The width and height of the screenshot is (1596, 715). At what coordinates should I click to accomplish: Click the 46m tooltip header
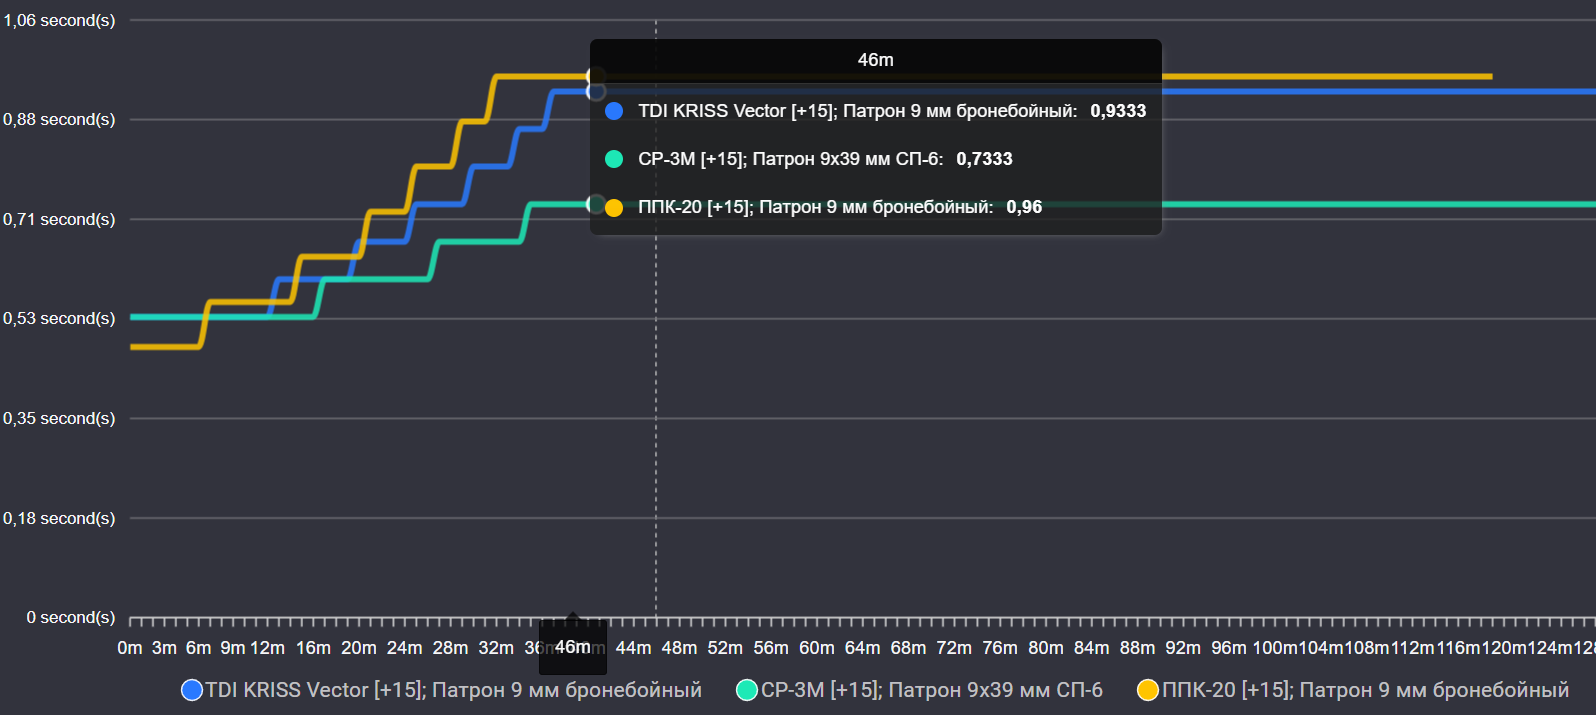pos(876,60)
